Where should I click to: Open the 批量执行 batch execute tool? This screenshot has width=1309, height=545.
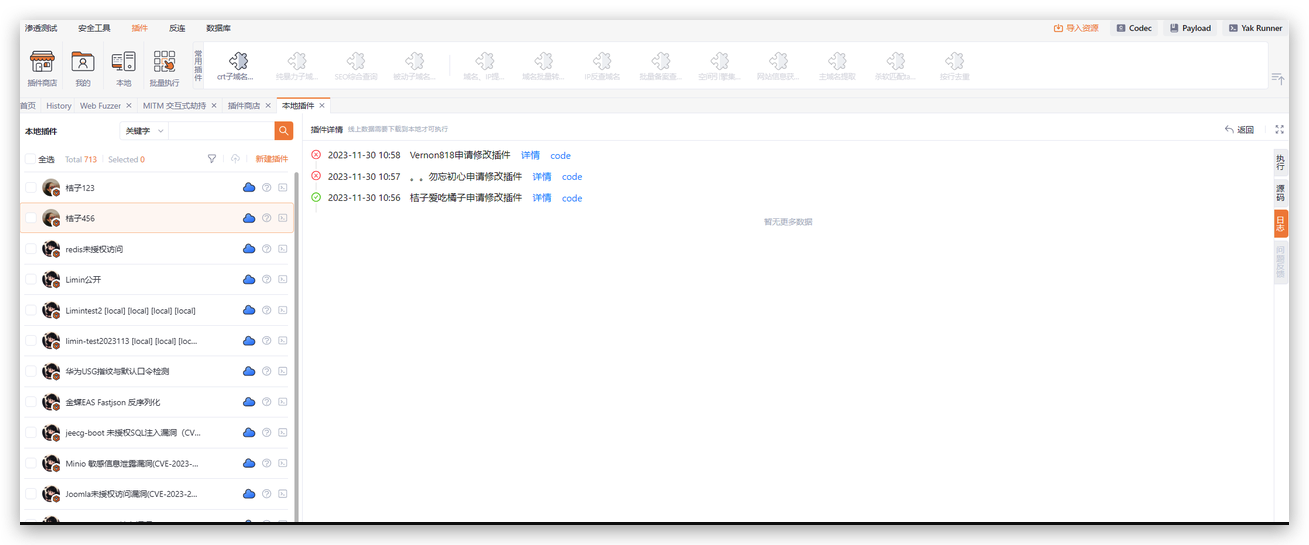164,61
